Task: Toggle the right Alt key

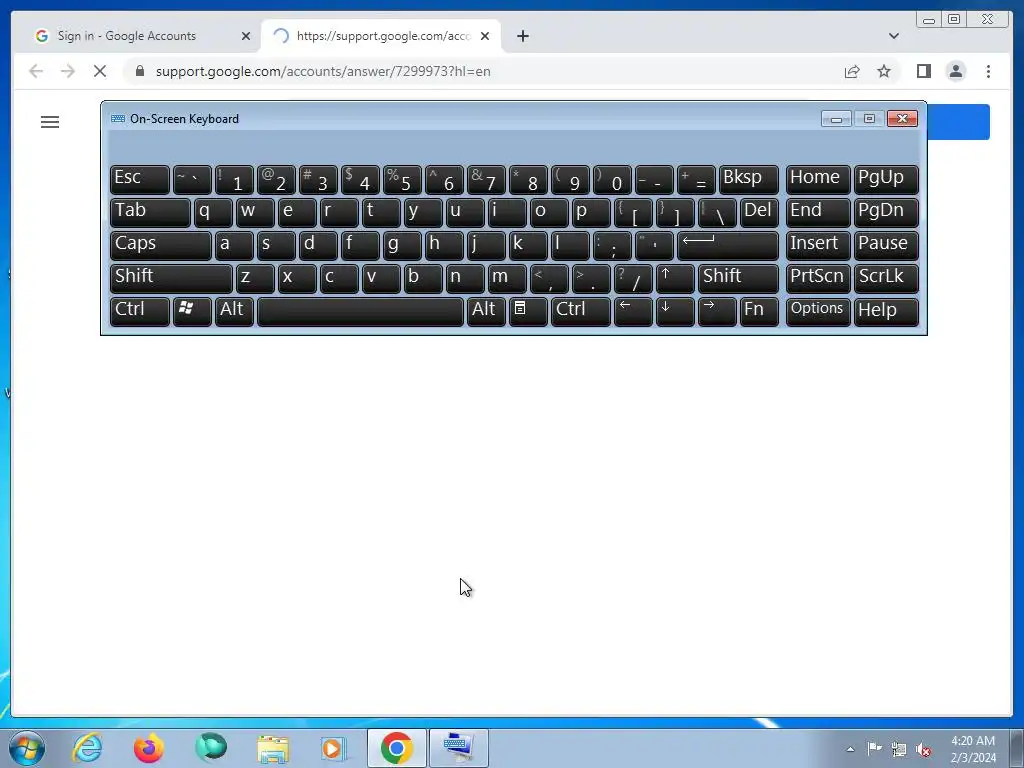Action: click(486, 311)
